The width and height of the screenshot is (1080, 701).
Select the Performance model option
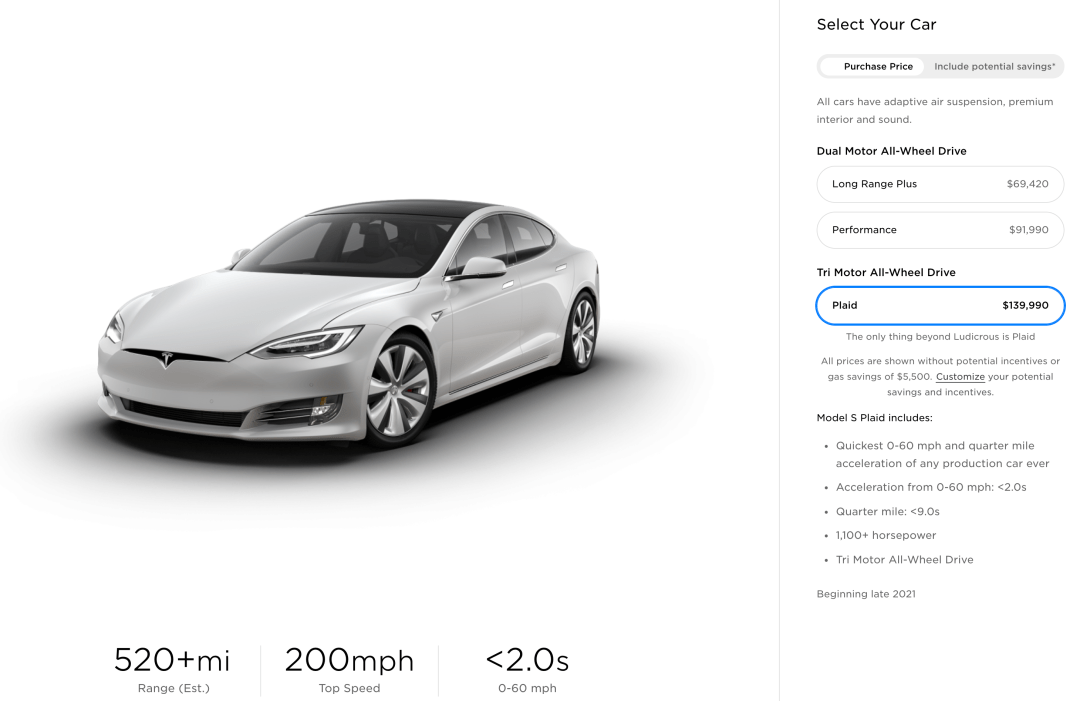click(x=940, y=230)
